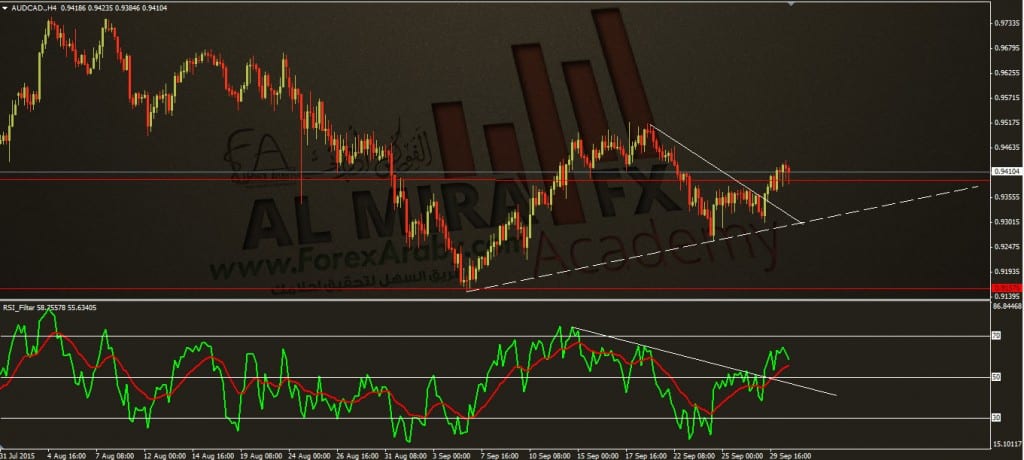Select the current price label 0.94104
The image size is (1024, 460).
(1006, 171)
